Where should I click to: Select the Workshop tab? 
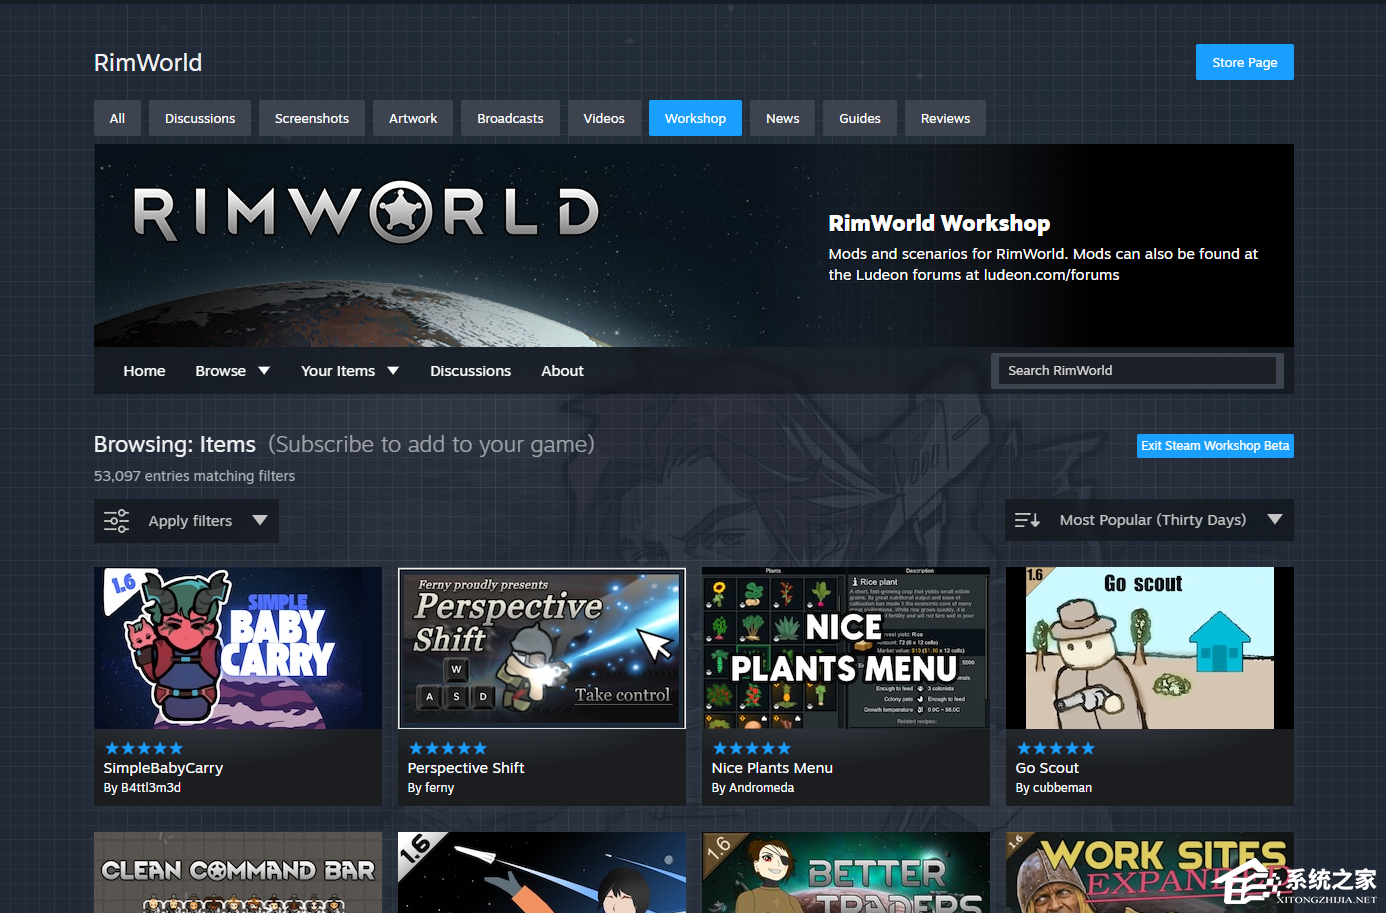coord(695,118)
